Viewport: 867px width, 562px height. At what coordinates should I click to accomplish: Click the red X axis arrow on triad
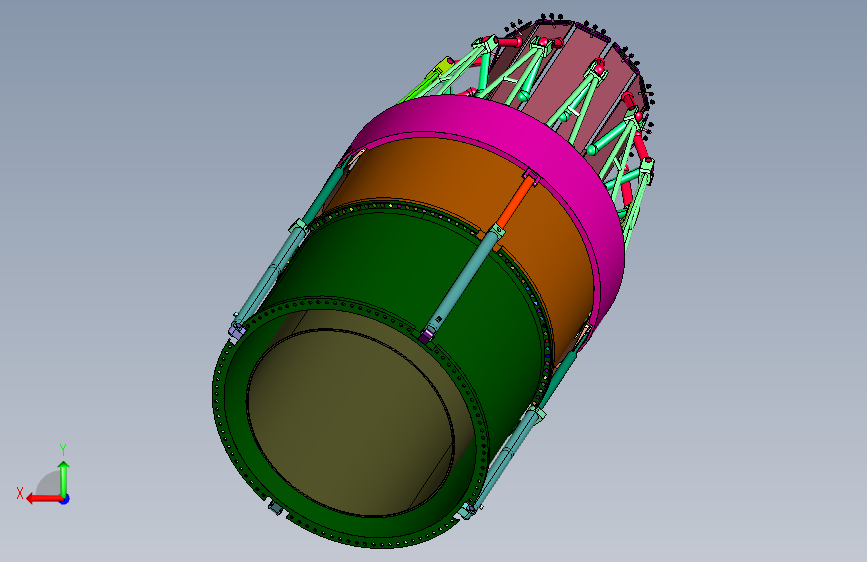(x=43, y=499)
